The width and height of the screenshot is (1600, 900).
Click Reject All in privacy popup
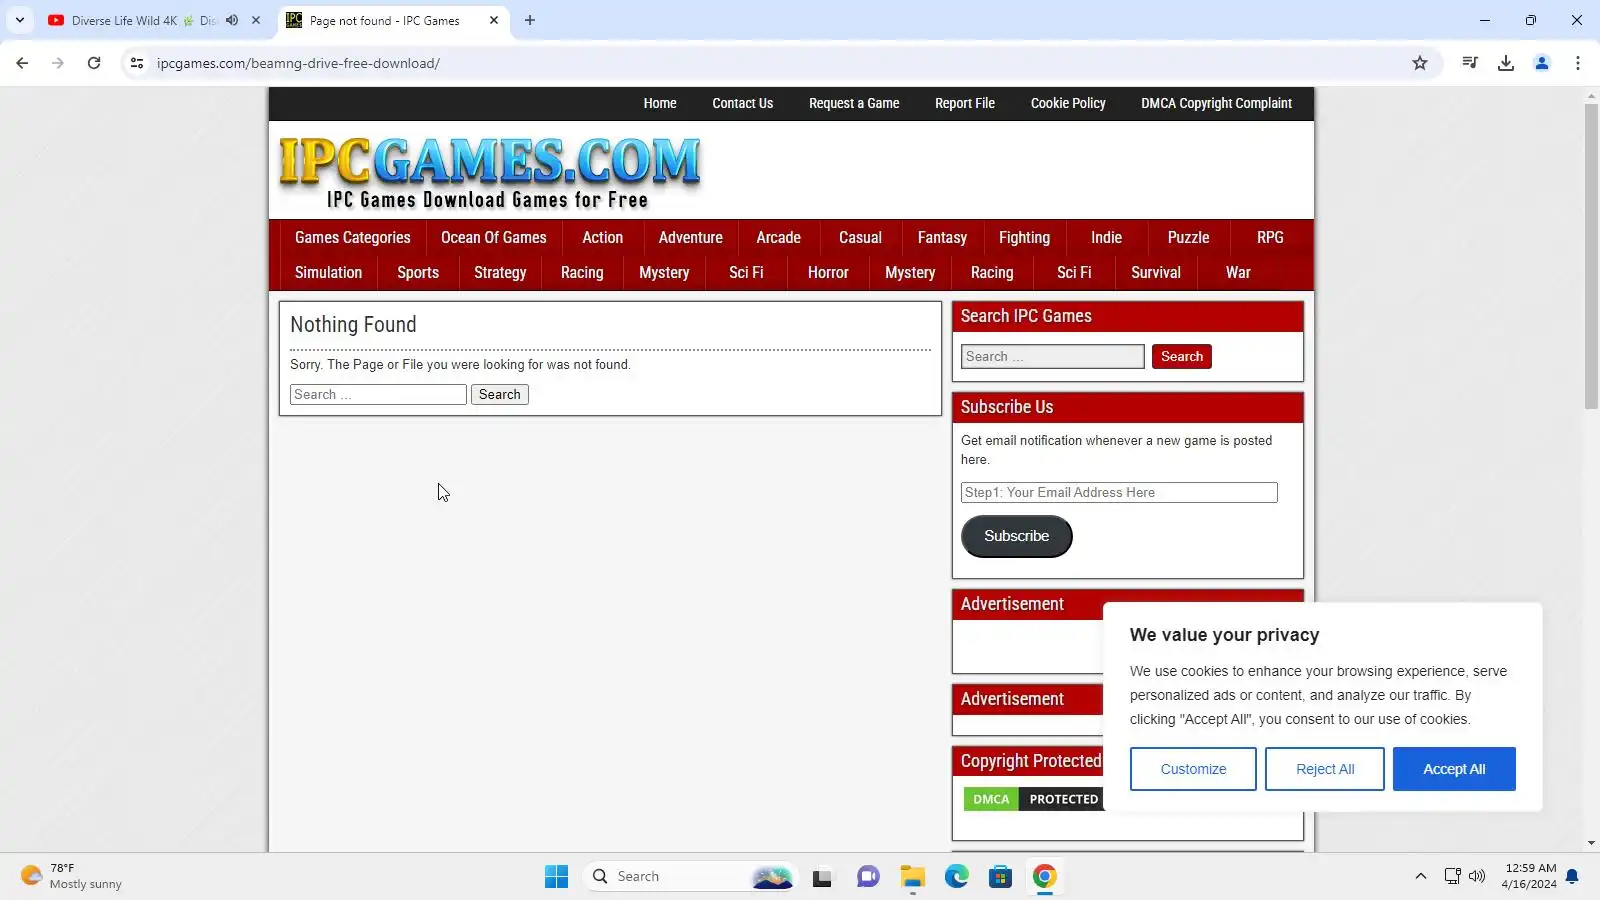pos(1325,769)
